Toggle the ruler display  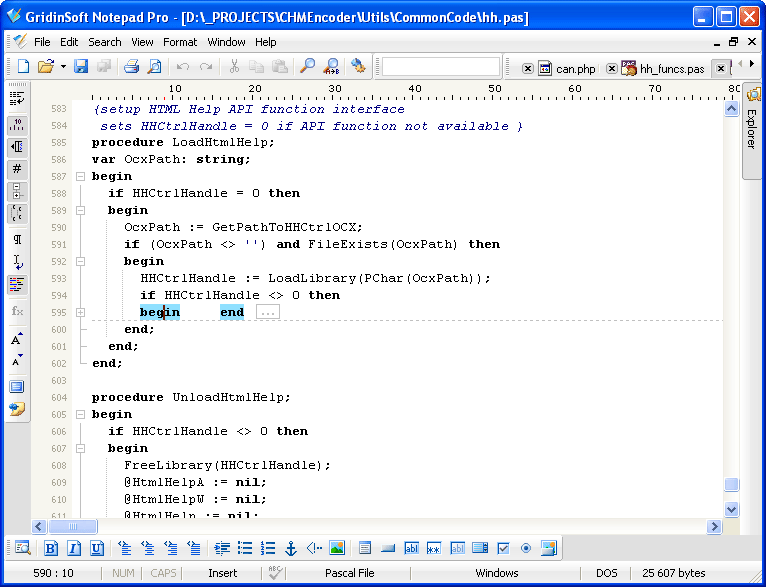(17, 125)
